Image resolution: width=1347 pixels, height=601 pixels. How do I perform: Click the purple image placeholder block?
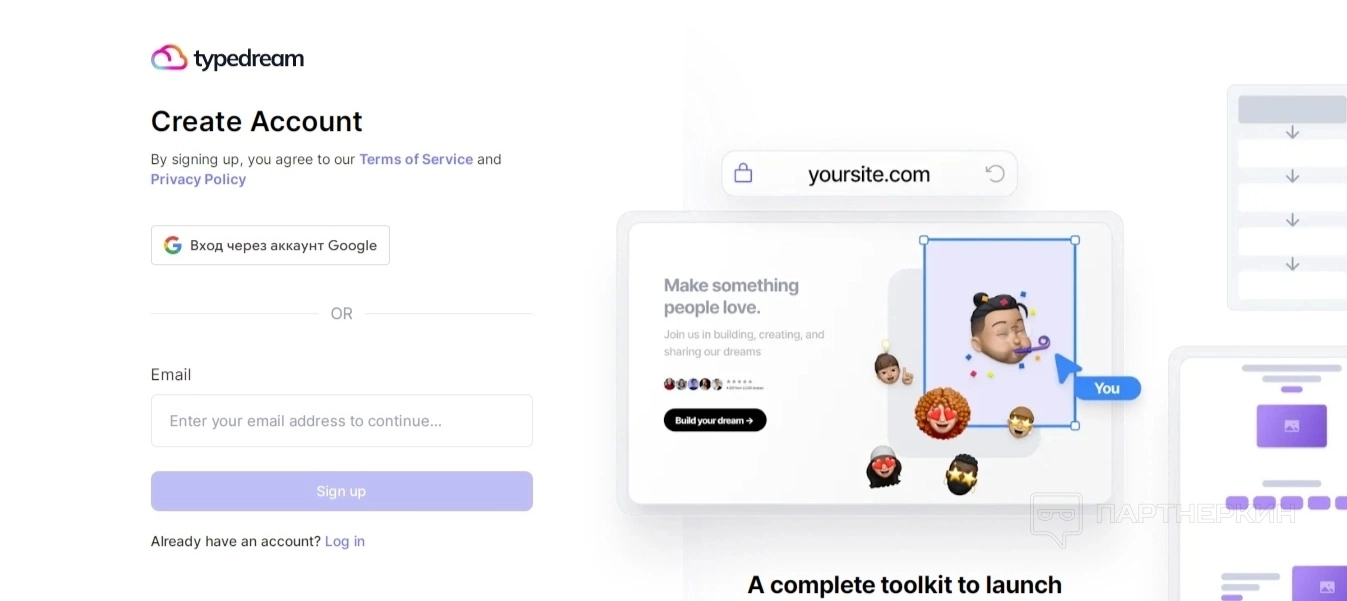point(1291,426)
